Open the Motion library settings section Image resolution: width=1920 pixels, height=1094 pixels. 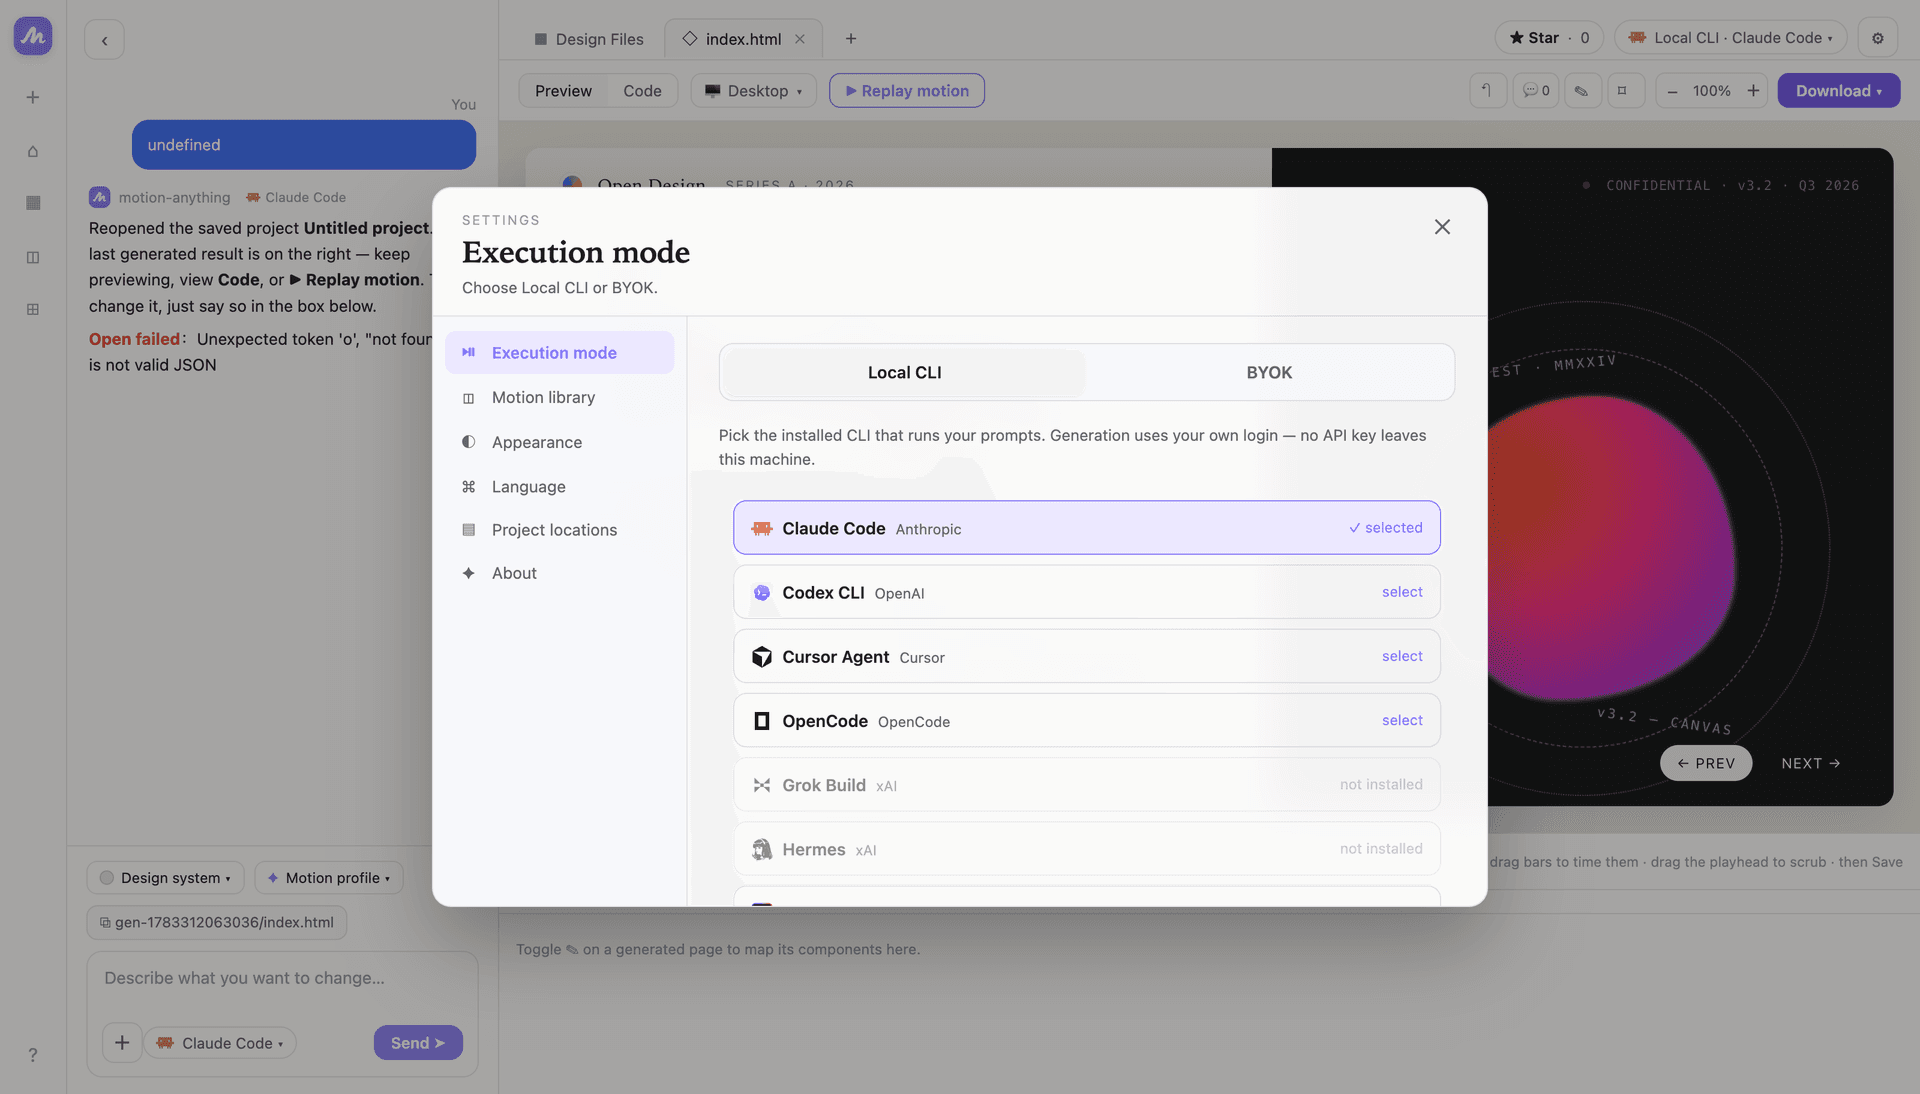(x=559, y=398)
